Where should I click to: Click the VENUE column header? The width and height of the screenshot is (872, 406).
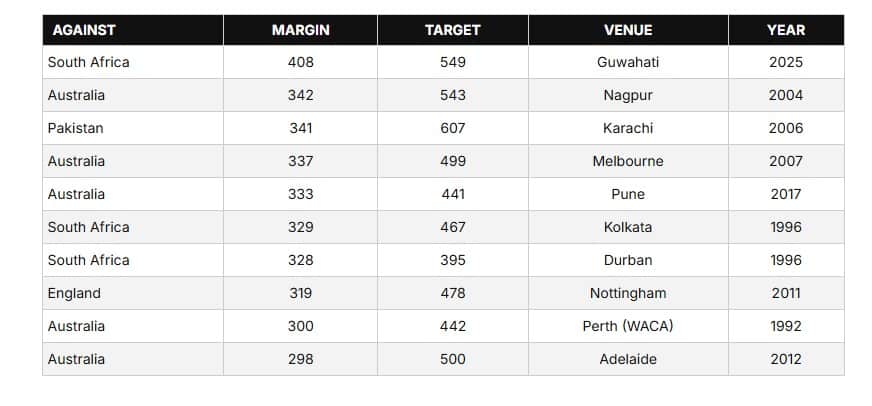coord(628,30)
